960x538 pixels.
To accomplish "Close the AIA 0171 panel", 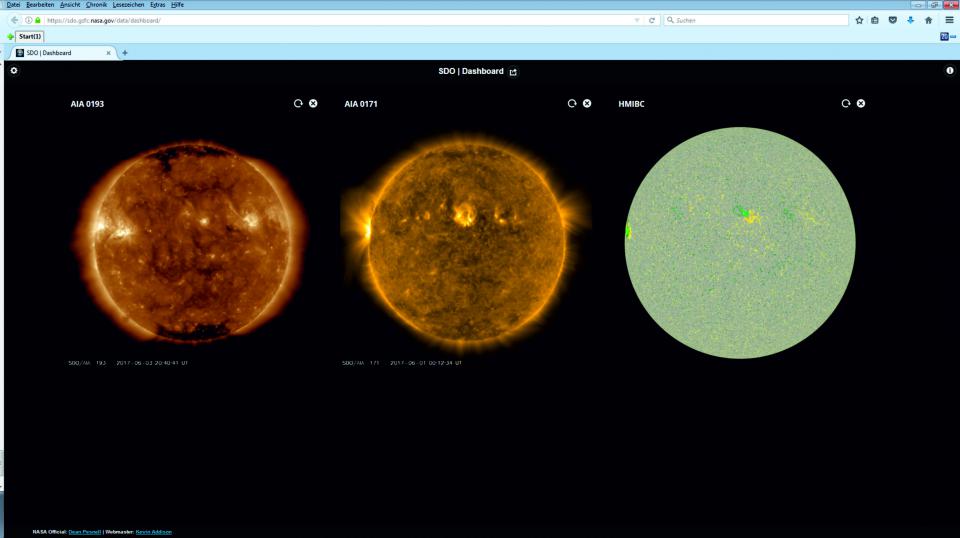I will [x=587, y=104].
